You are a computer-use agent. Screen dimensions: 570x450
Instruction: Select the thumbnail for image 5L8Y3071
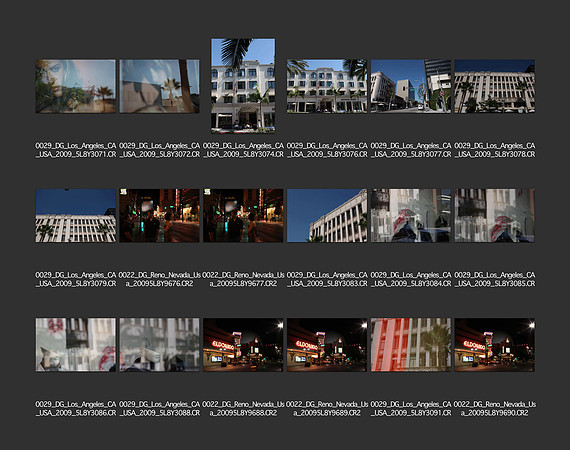click(x=76, y=86)
